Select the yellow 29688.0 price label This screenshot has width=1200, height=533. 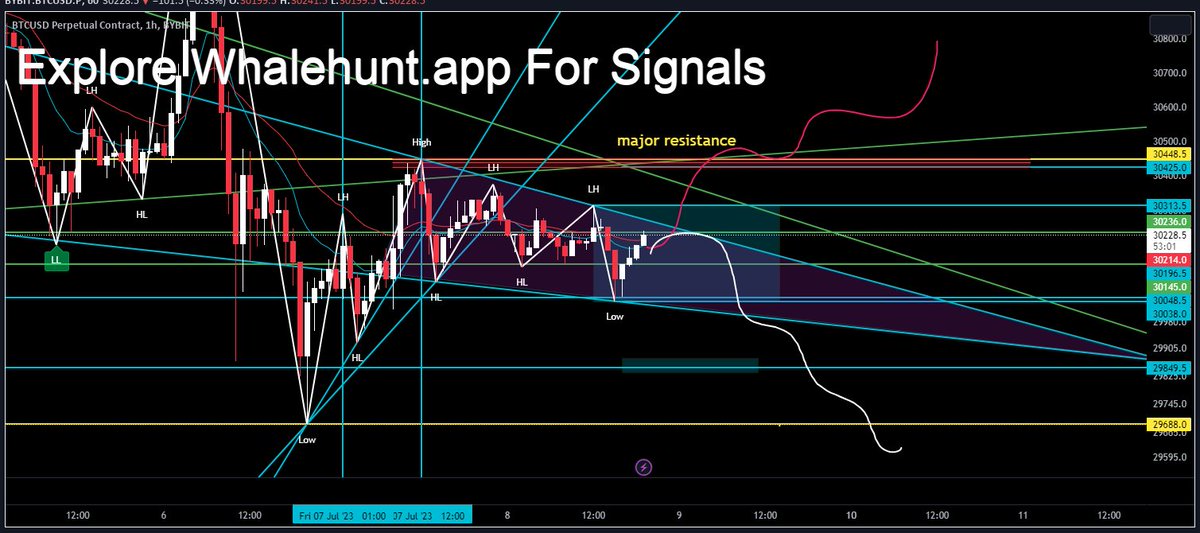click(x=1169, y=424)
